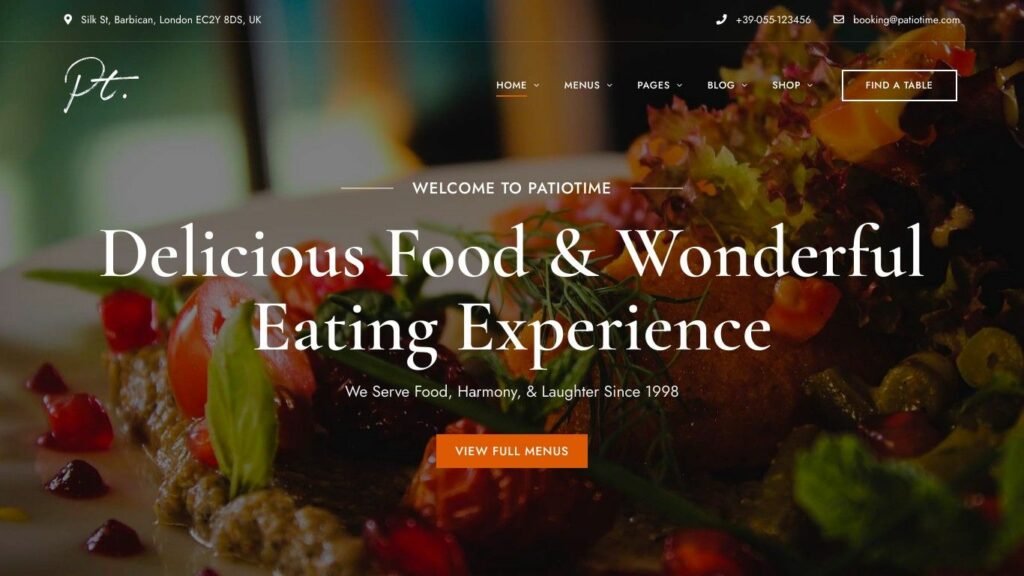This screenshot has height=576, width=1024.
Task: Expand the Shop dropdown chevron
Action: coord(810,86)
